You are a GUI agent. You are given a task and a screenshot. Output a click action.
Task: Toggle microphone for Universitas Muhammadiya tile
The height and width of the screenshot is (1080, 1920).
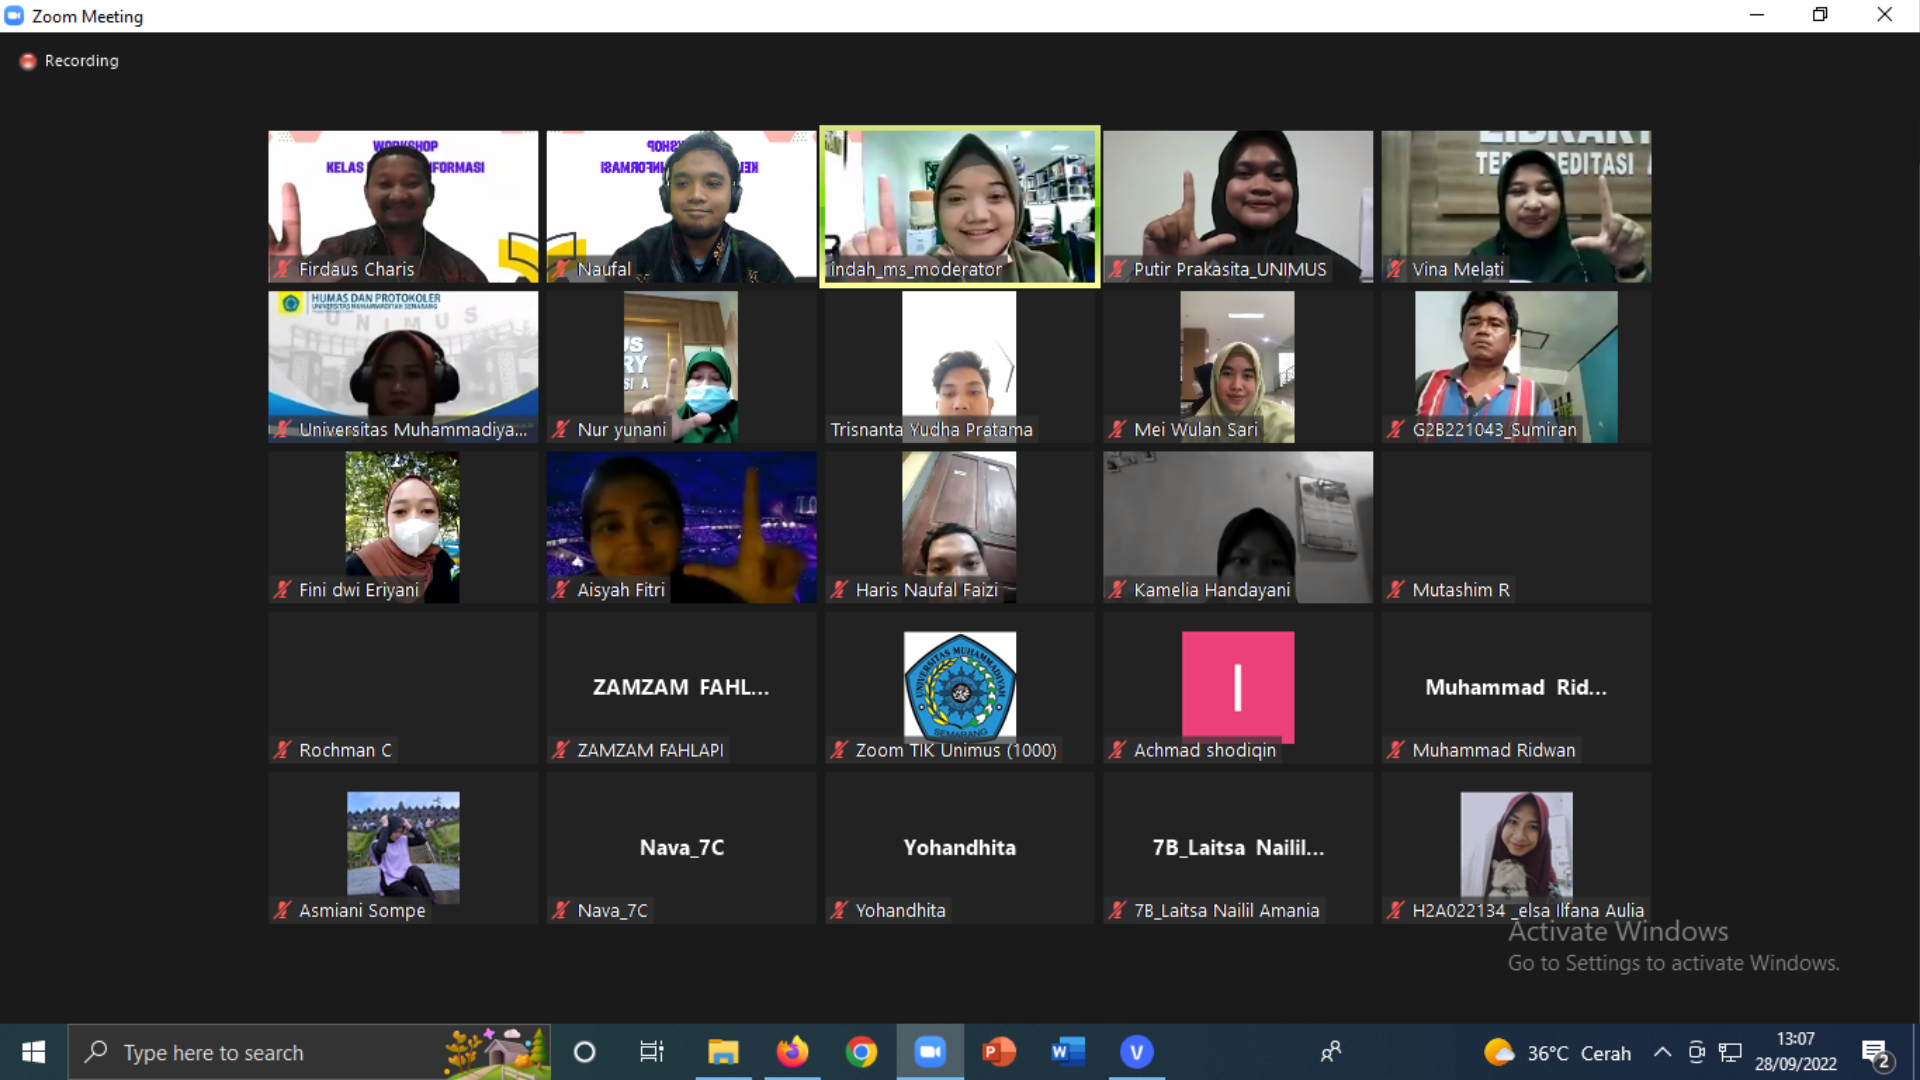285,430
